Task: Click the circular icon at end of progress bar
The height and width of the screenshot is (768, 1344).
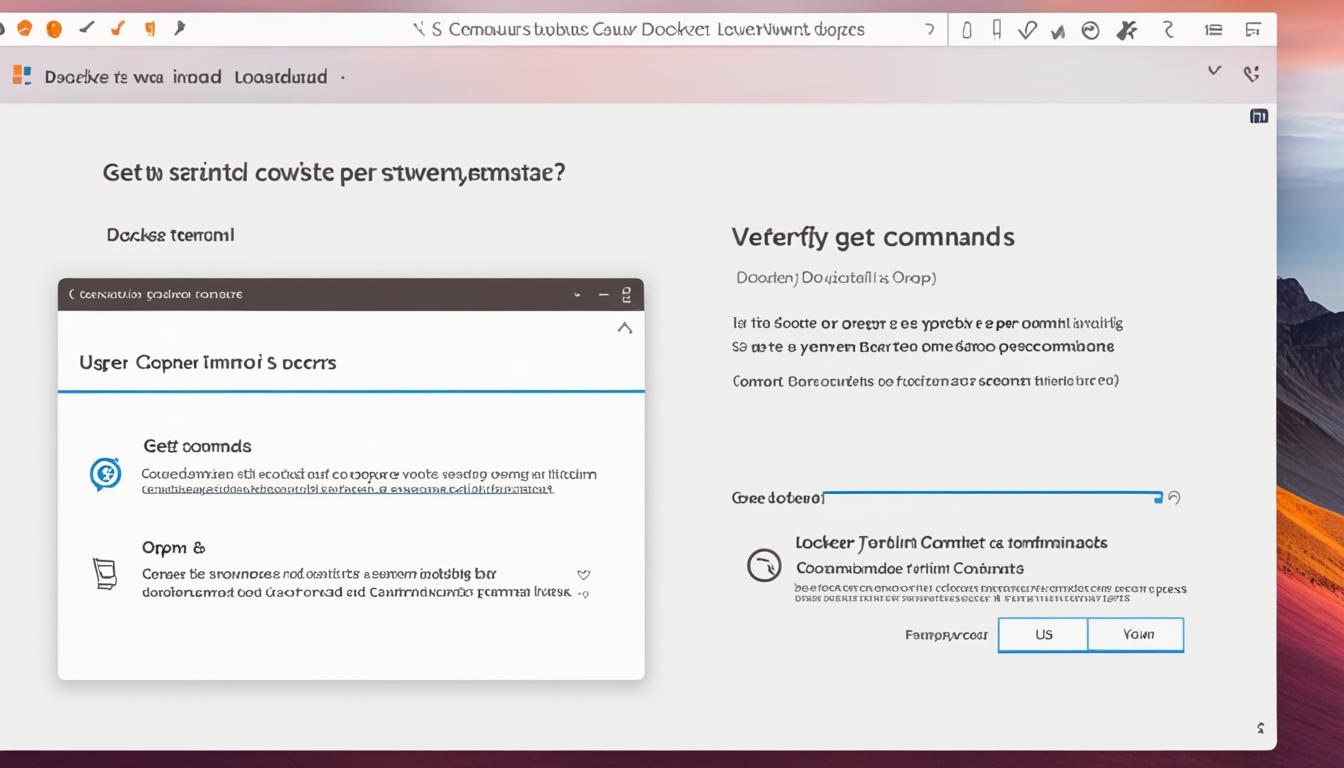Action: point(1174,497)
